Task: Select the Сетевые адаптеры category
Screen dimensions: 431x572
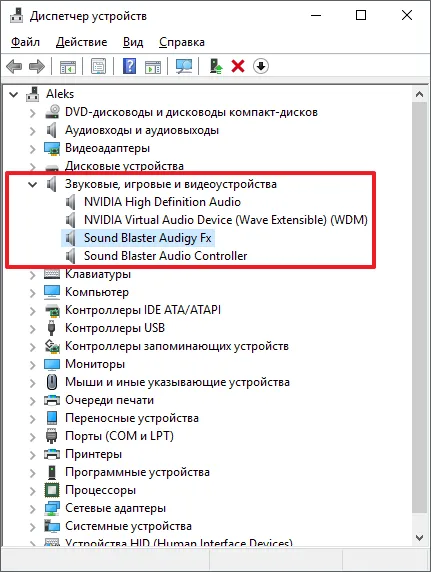Action: (115, 508)
